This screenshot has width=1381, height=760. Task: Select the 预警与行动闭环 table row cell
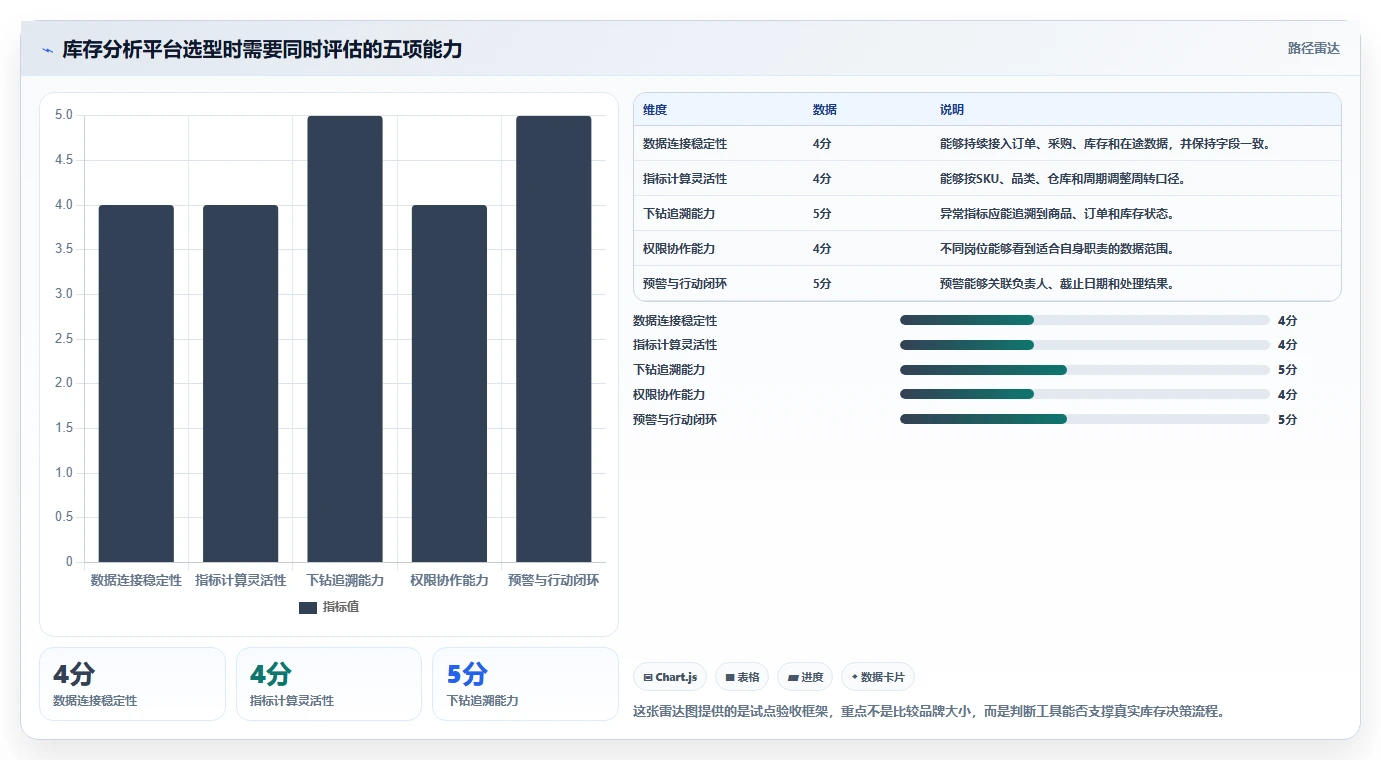[685, 284]
